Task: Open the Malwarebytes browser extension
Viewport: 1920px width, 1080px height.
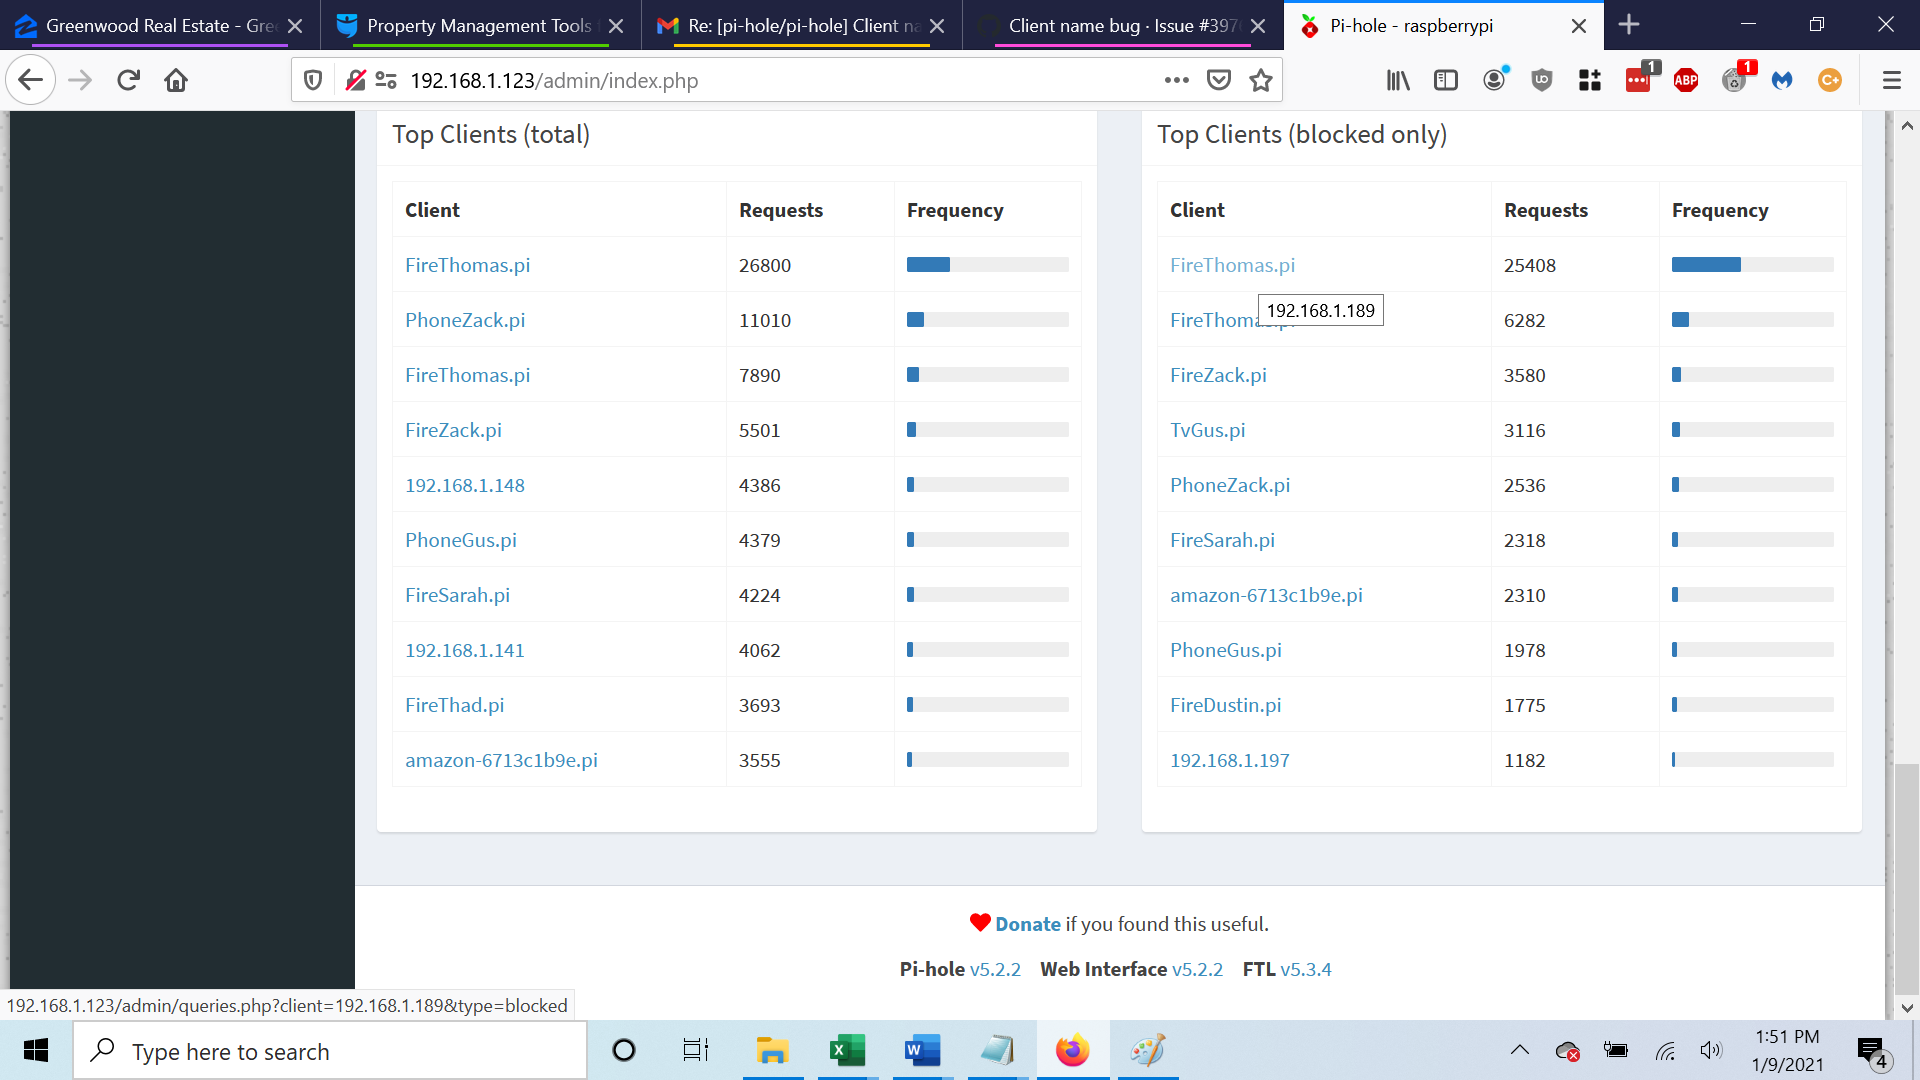Action: click(x=1782, y=80)
